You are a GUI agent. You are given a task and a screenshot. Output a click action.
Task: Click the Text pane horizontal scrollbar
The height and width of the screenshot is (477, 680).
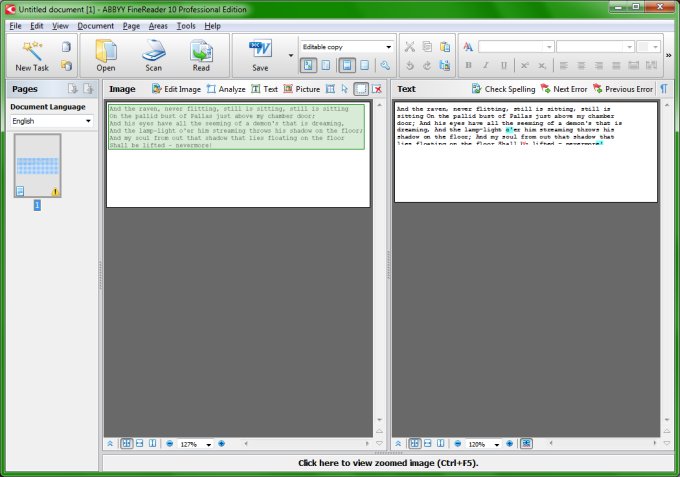coord(603,444)
